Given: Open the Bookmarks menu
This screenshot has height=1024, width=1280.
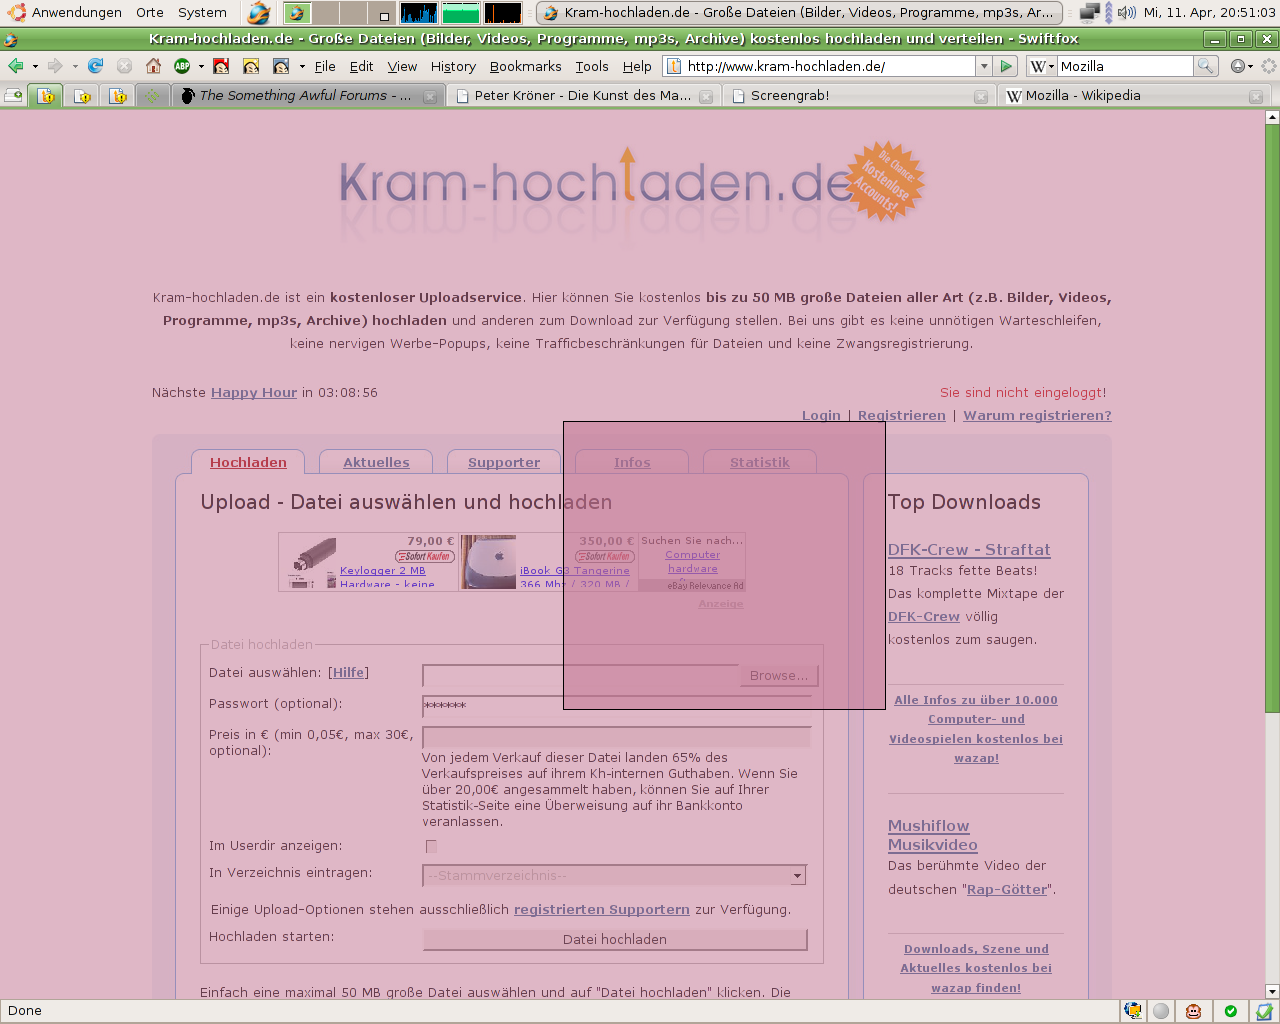Looking at the screenshot, I should (526, 66).
